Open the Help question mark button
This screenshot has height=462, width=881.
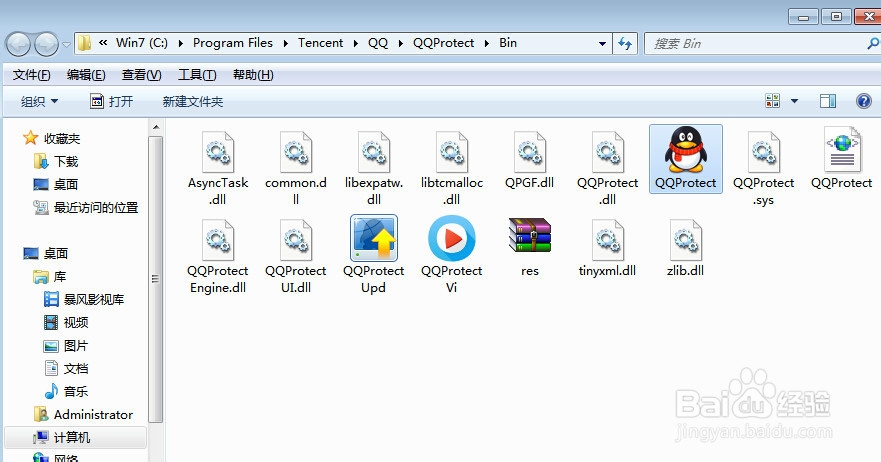tap(864, 101)
